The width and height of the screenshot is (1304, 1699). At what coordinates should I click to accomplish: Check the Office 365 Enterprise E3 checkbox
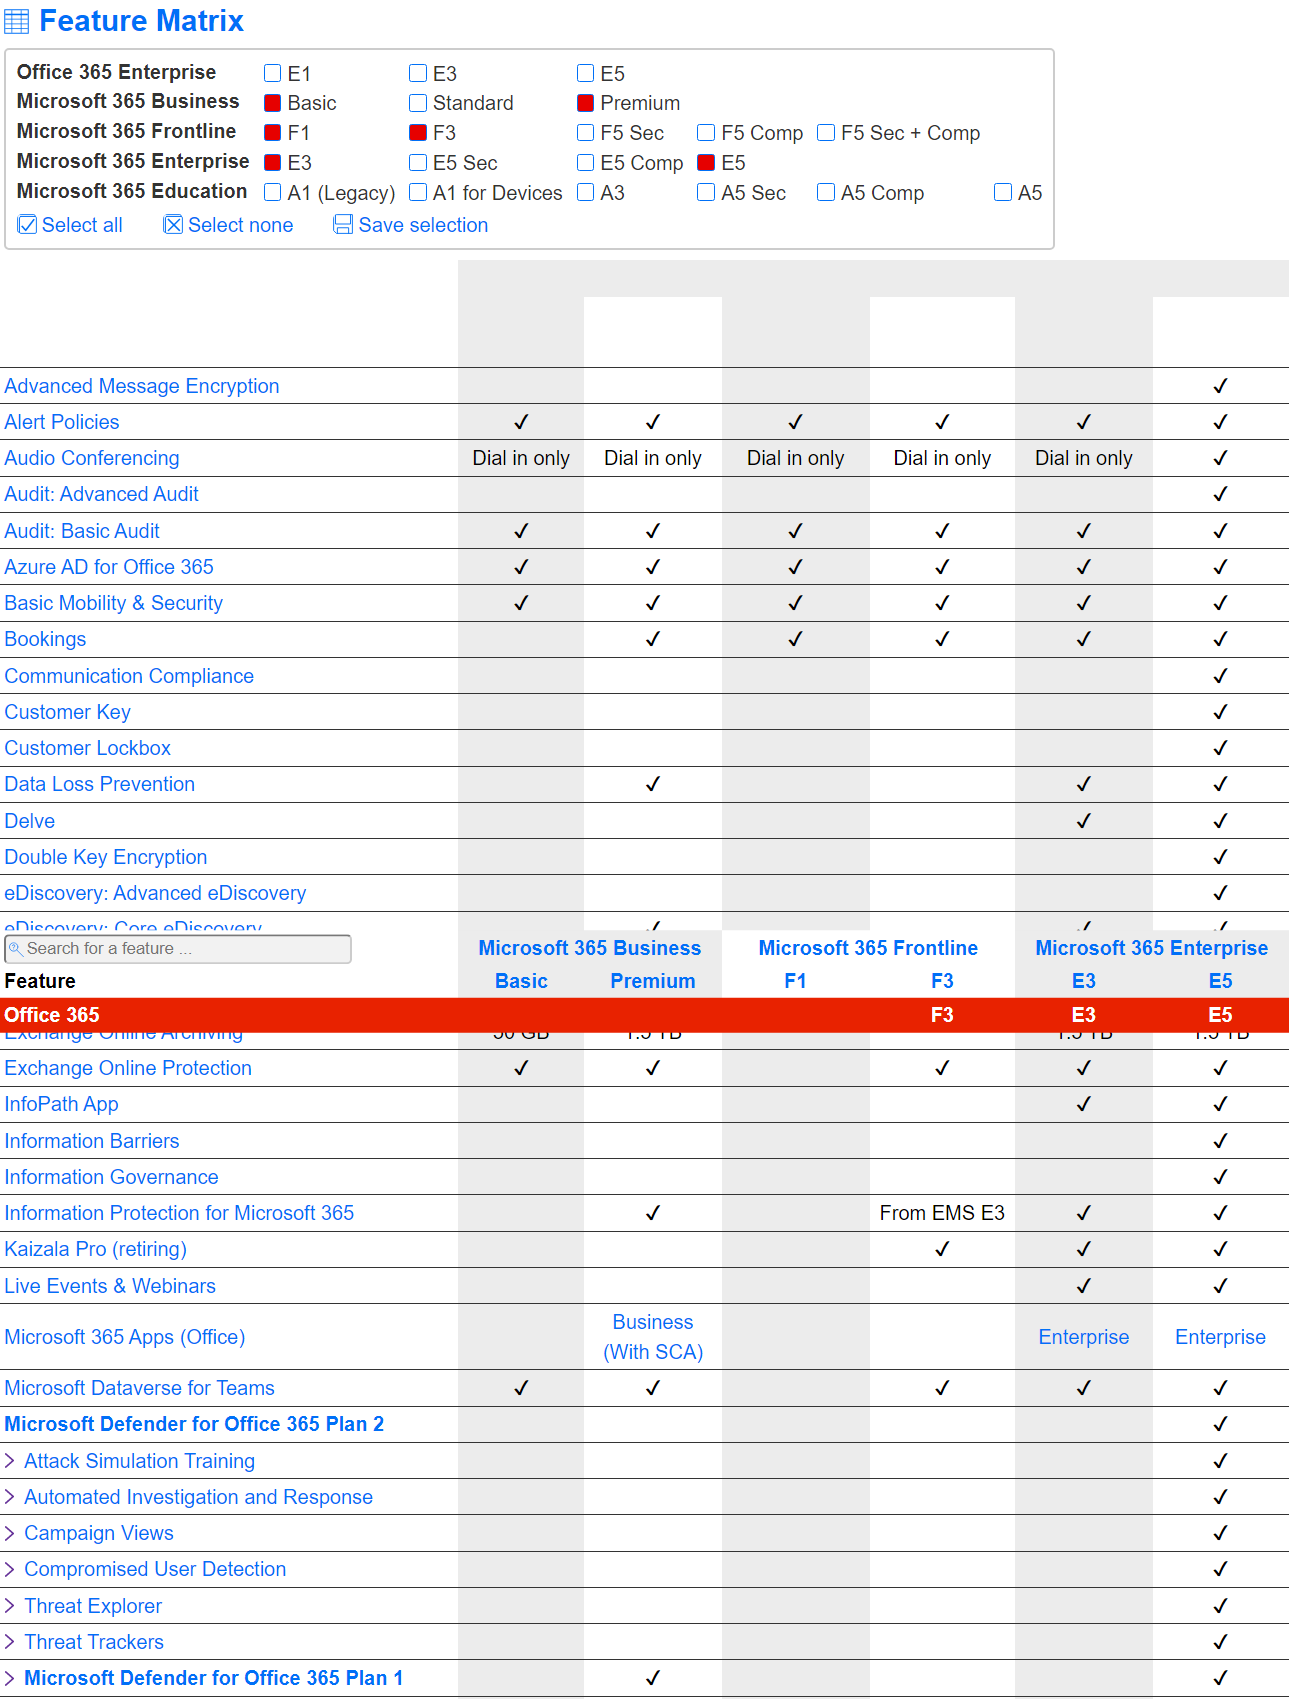click(418, 73)
